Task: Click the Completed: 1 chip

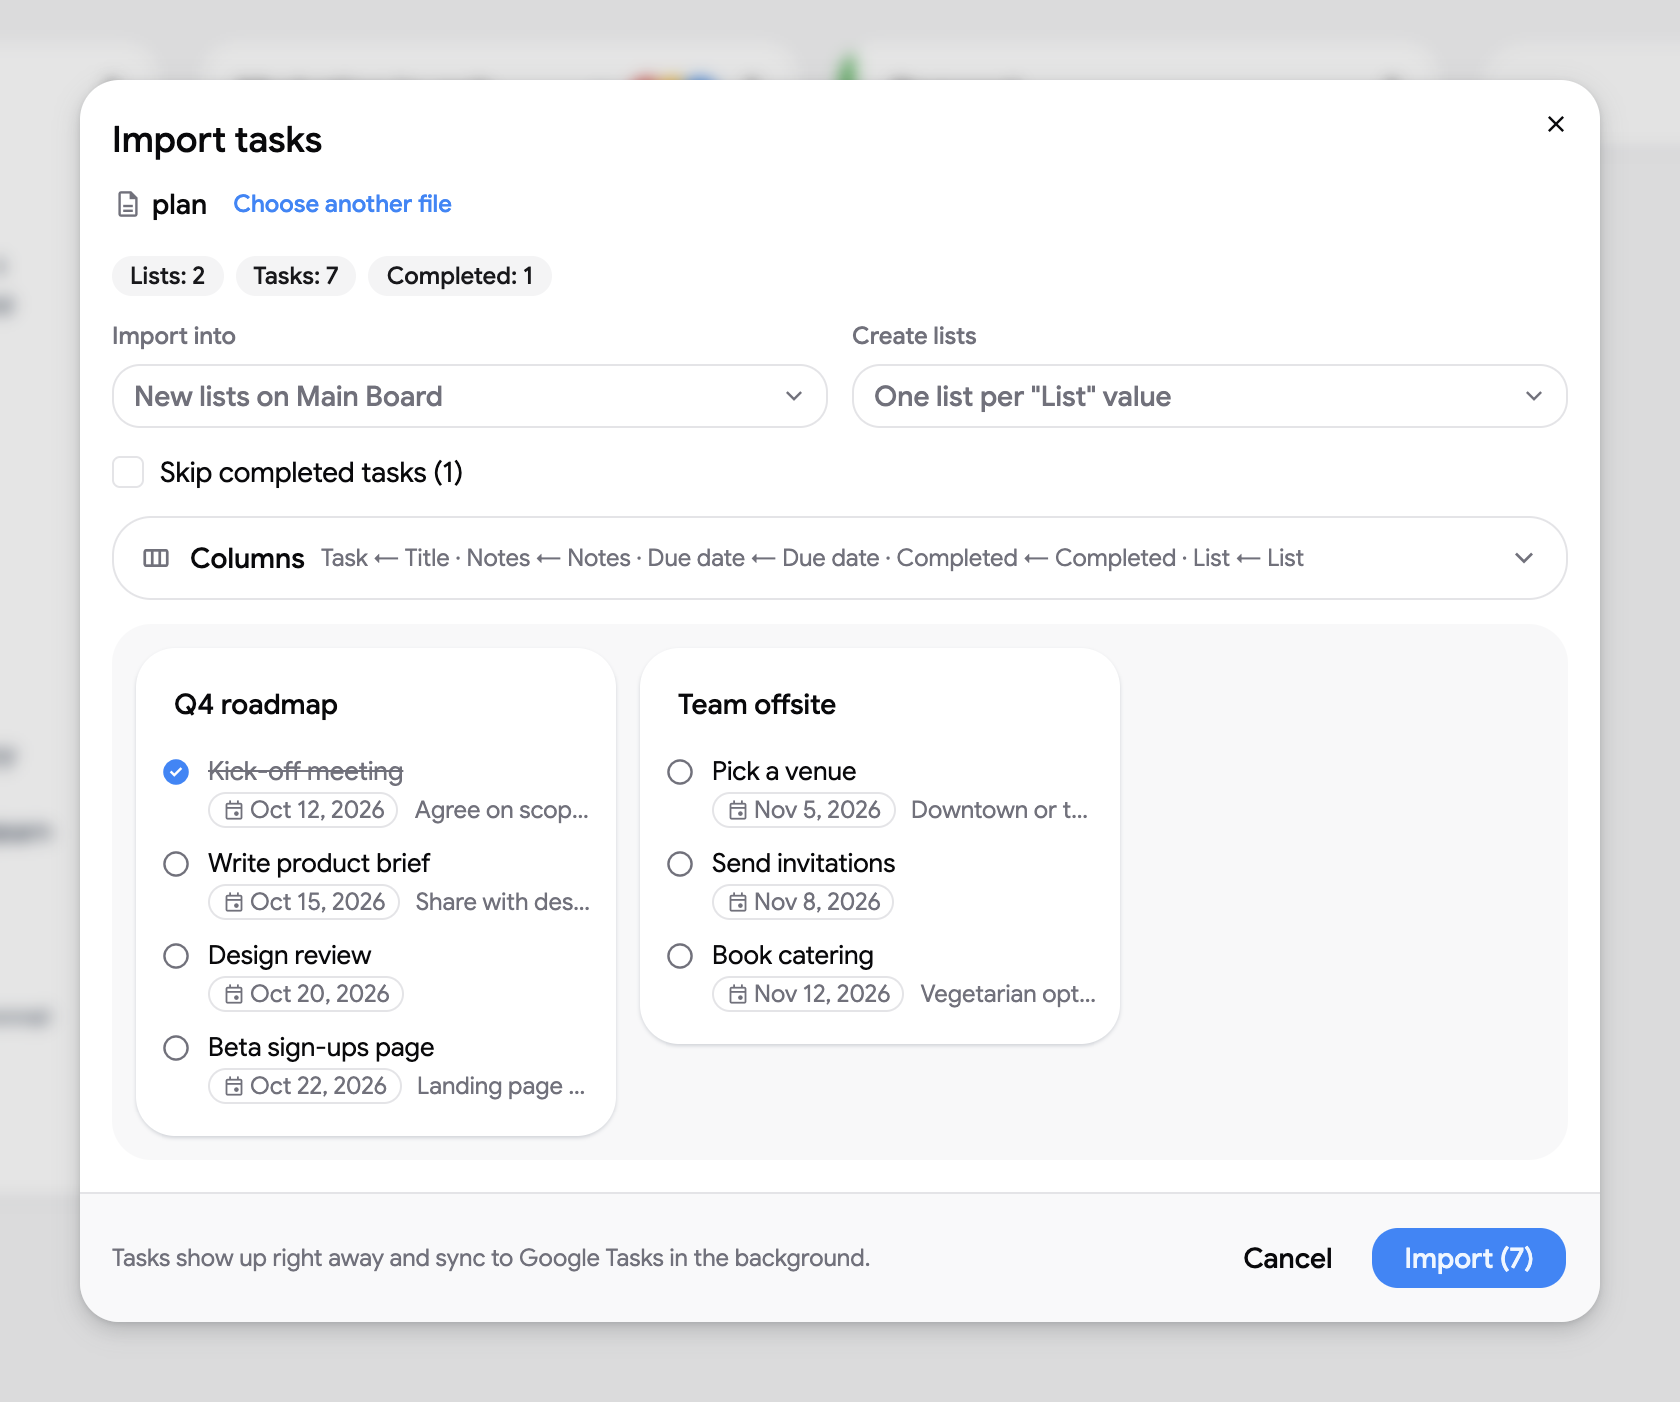Action: point(460,276)
